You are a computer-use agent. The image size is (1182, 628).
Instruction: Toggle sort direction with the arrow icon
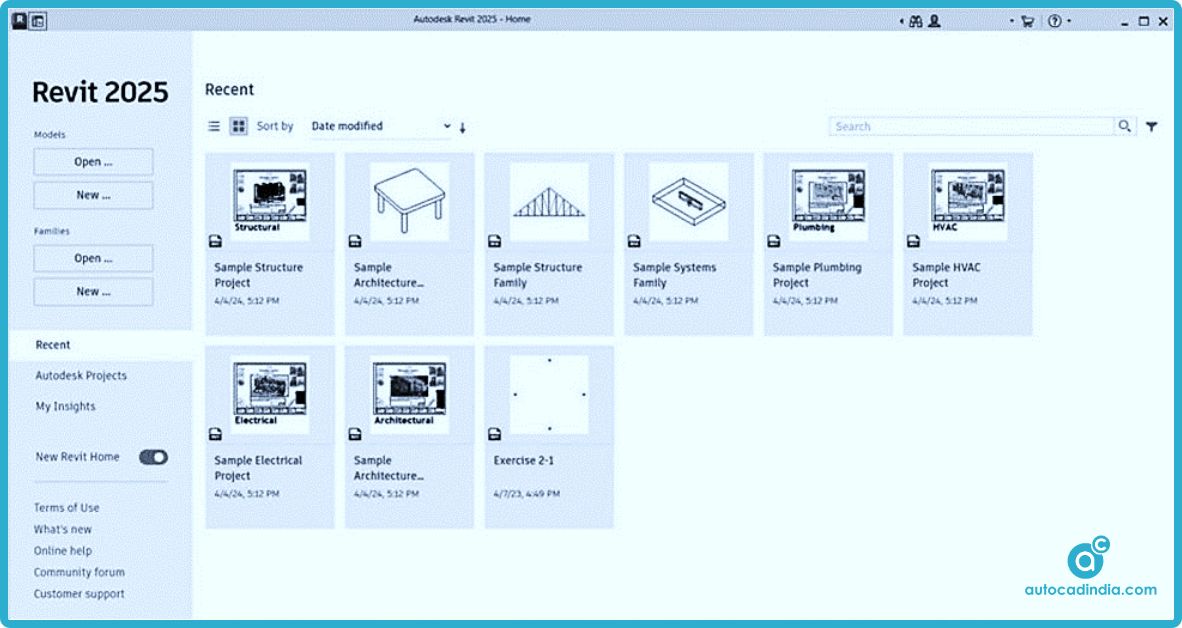[x=462, y=126]
